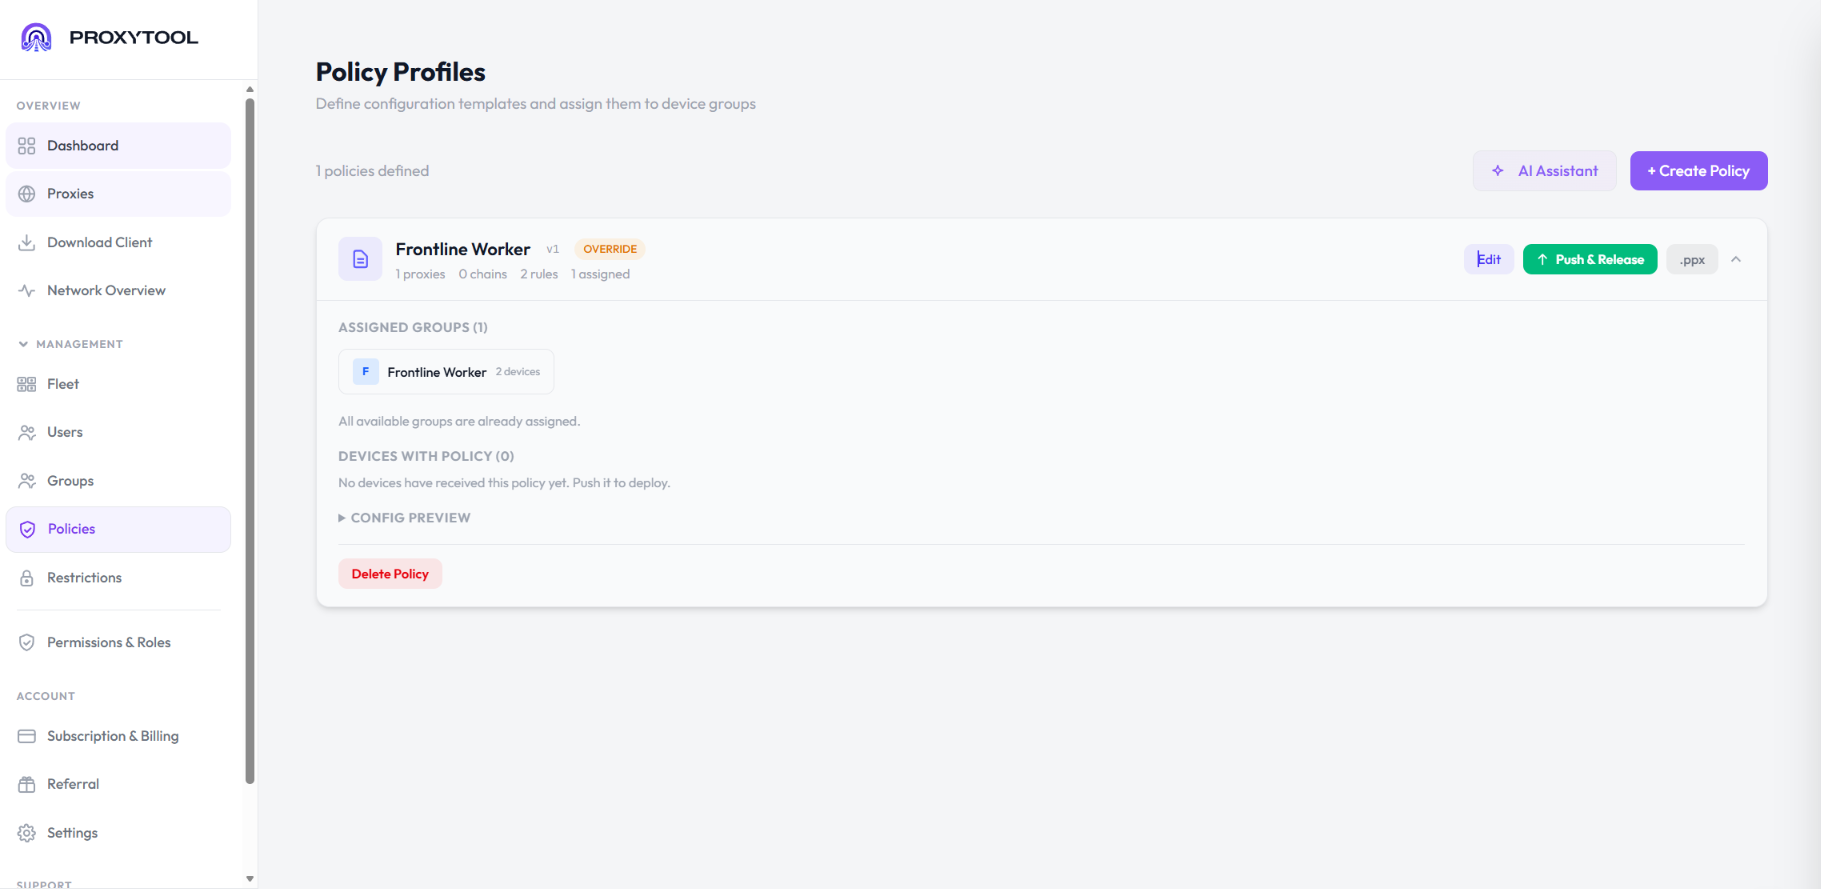Open Download Client page

(x=118, y=242)
